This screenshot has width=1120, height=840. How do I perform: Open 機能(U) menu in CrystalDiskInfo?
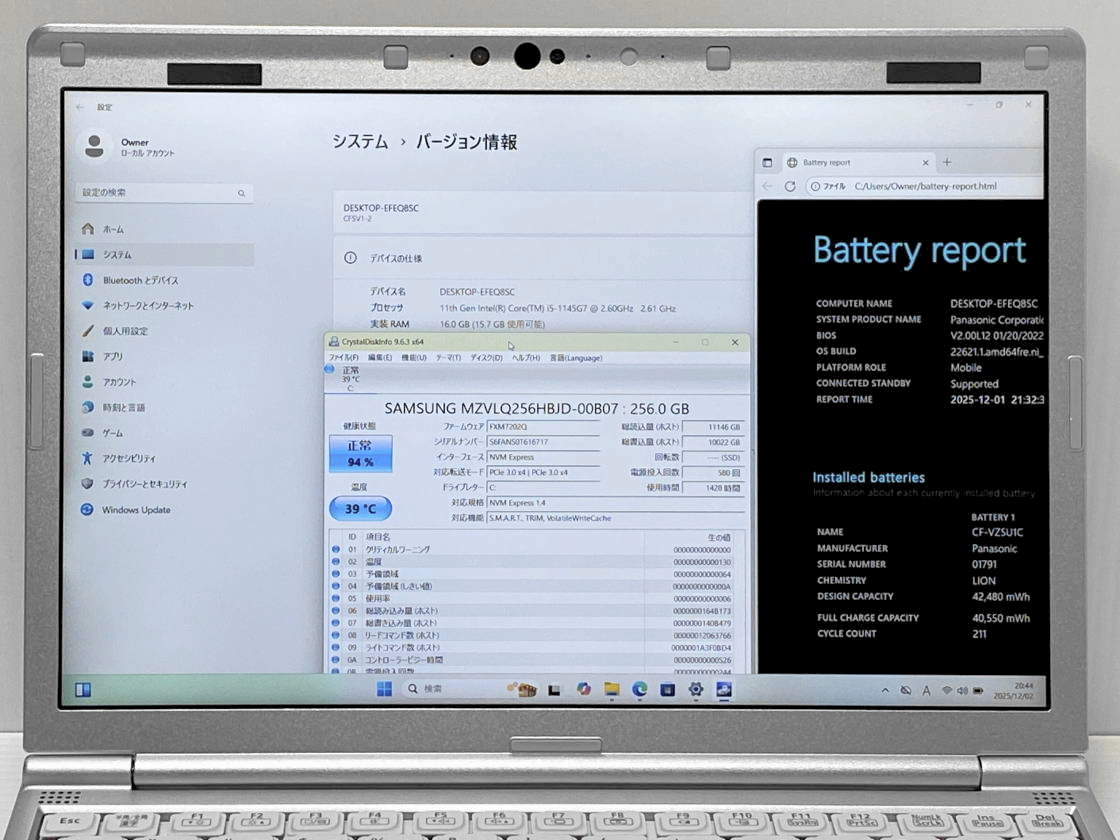coord(413,357)
